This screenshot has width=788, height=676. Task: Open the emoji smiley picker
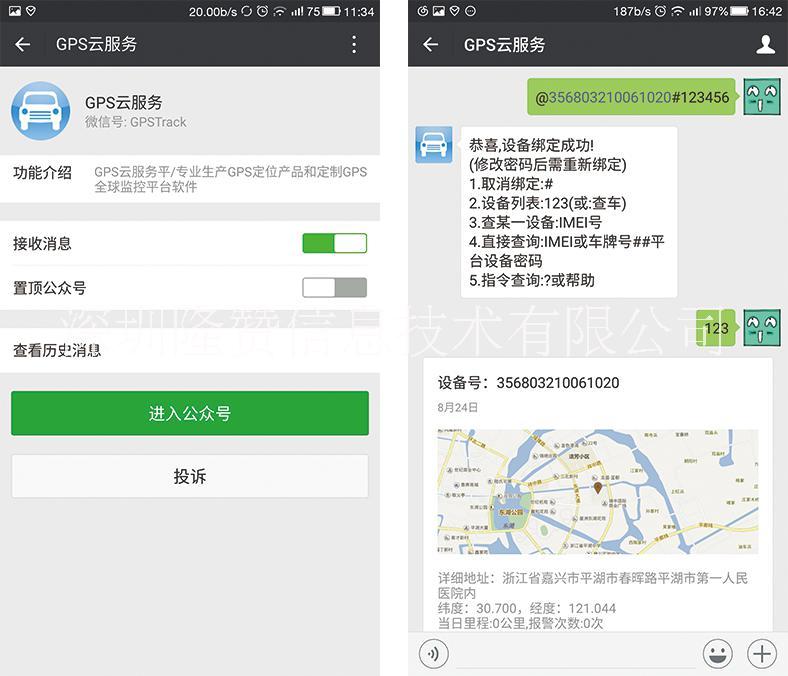pos(717,654)
